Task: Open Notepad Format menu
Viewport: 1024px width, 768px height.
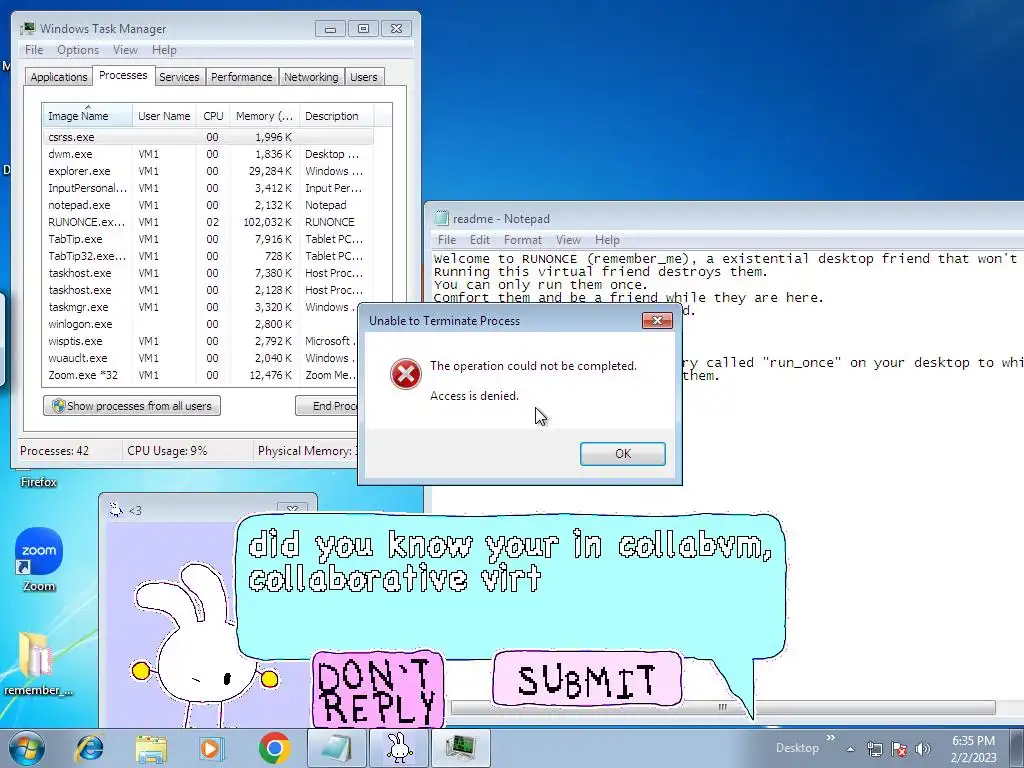Action: pyautogui.click(x=522, y=240)
